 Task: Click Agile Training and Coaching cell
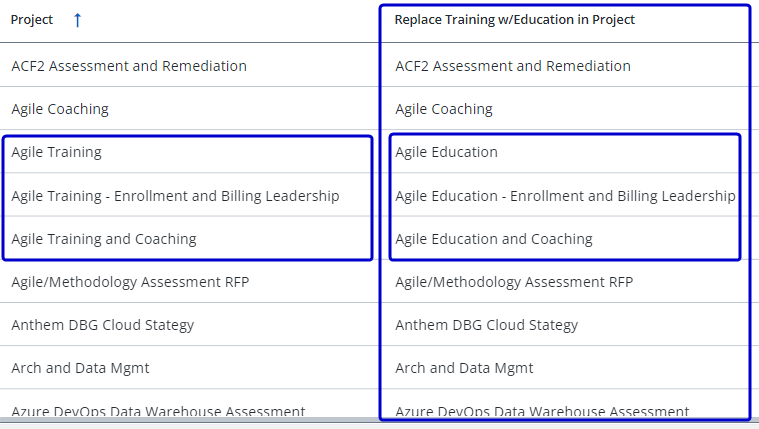(104, 239)
